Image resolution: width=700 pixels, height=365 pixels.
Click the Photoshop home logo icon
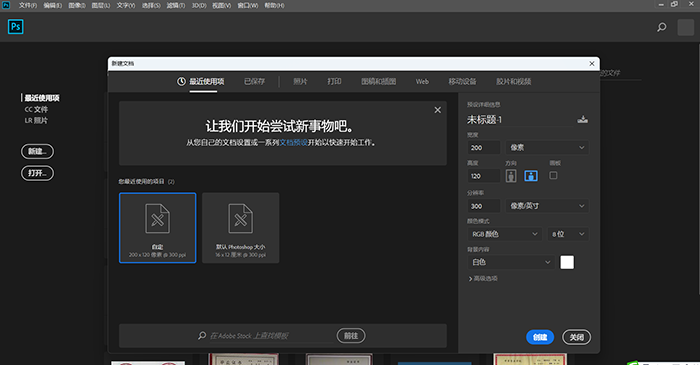(16, 27)
